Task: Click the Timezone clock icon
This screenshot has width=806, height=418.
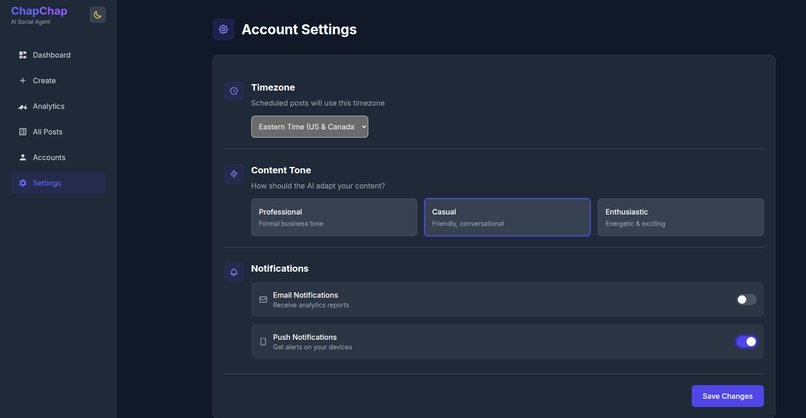Action: [x=234, y=91]
